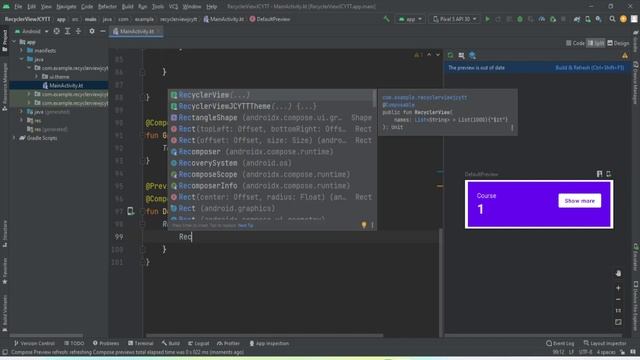Screen dimensions: 640x360
Task: Click the Make Project hammer icon
Action: tap(386, 19)
